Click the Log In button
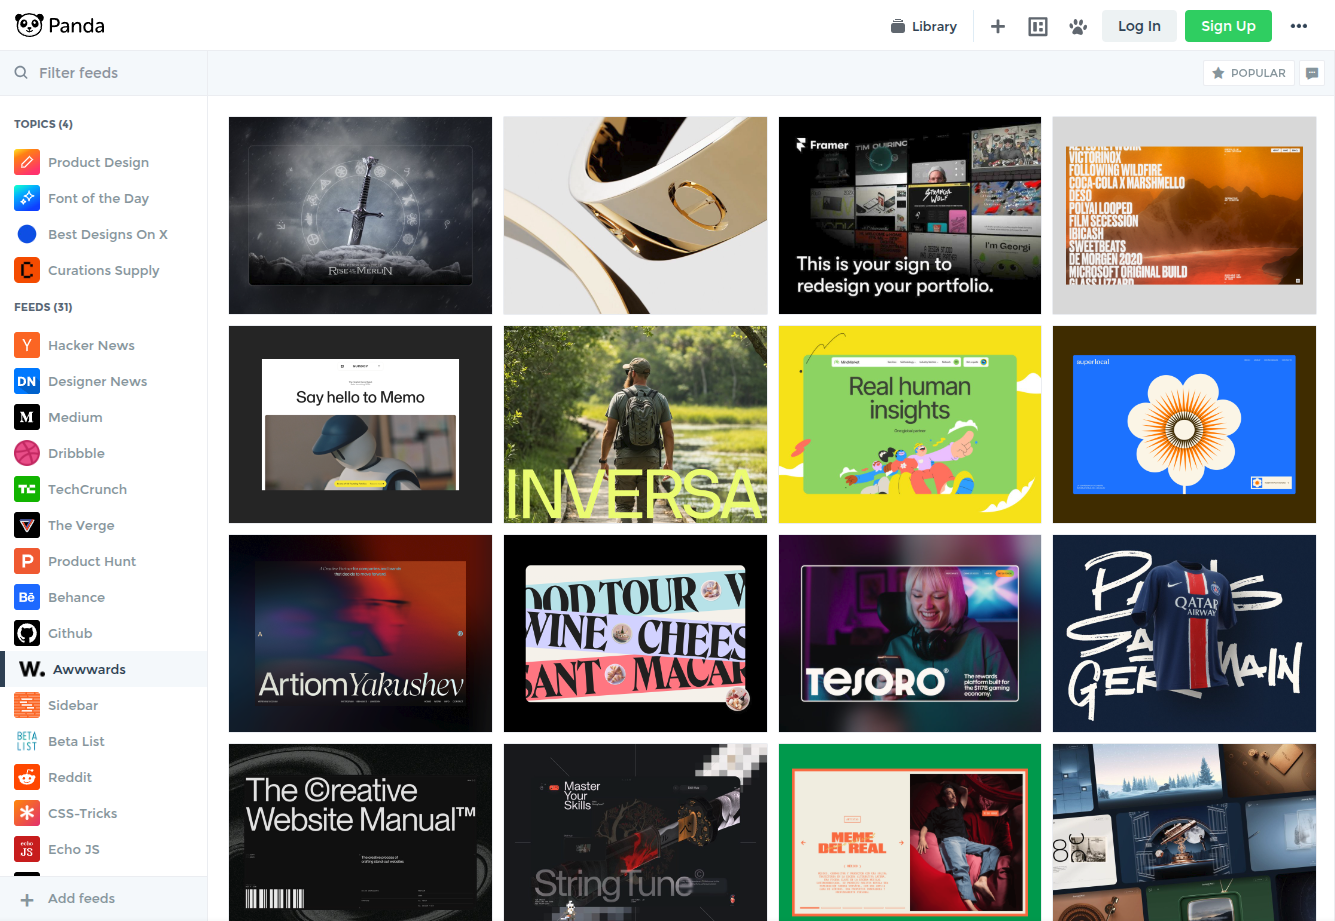 [x=1139, y=26]
